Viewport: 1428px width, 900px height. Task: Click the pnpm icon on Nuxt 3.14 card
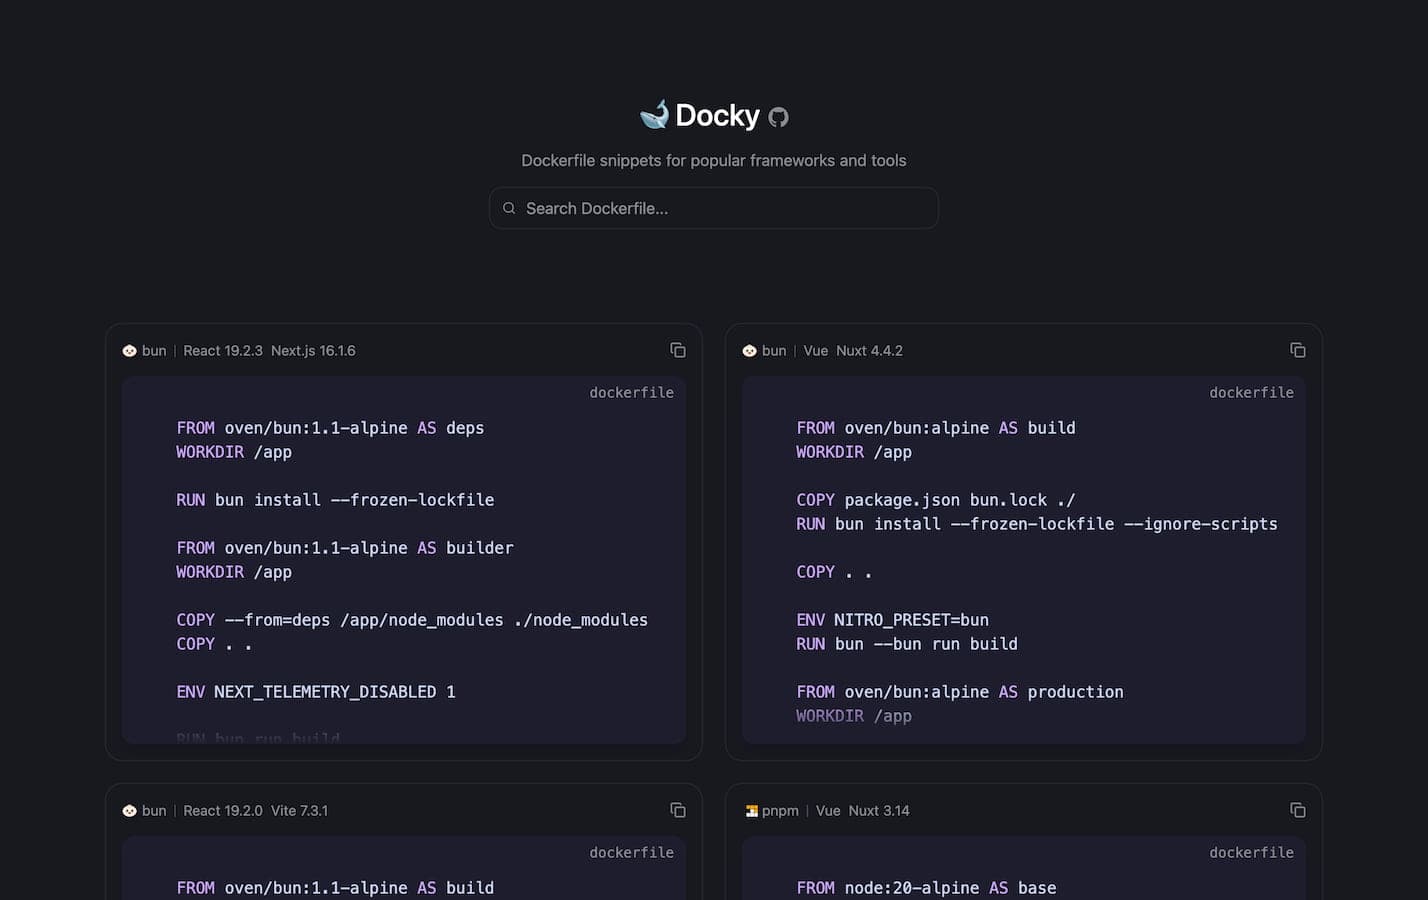[751, 811]
